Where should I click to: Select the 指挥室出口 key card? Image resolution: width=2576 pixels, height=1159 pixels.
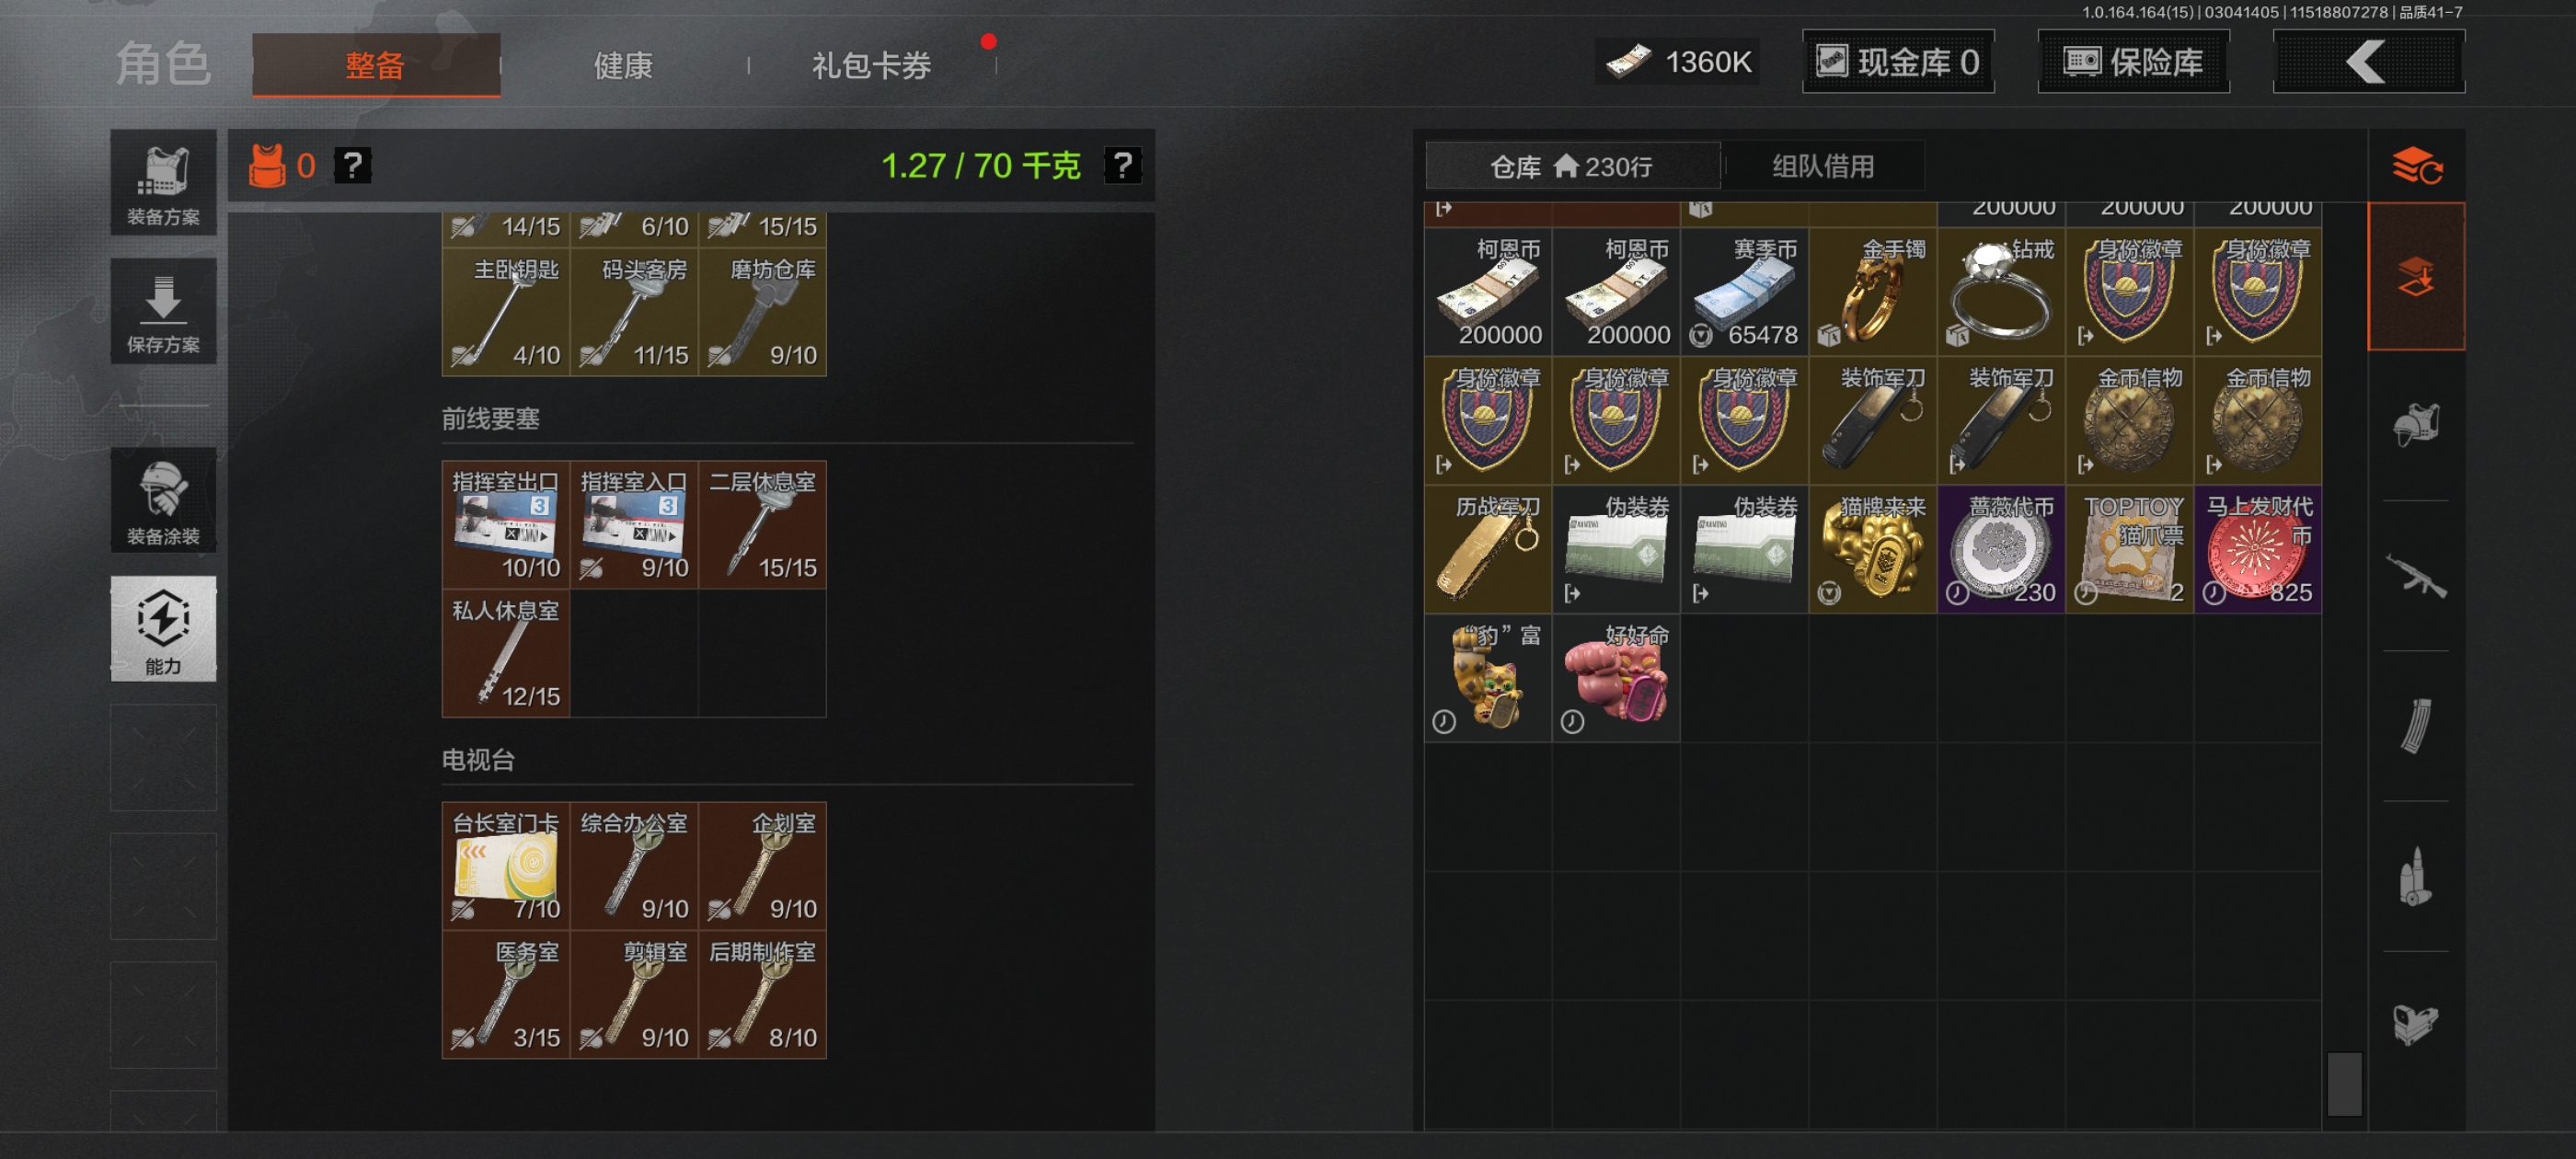pos(506,525)
